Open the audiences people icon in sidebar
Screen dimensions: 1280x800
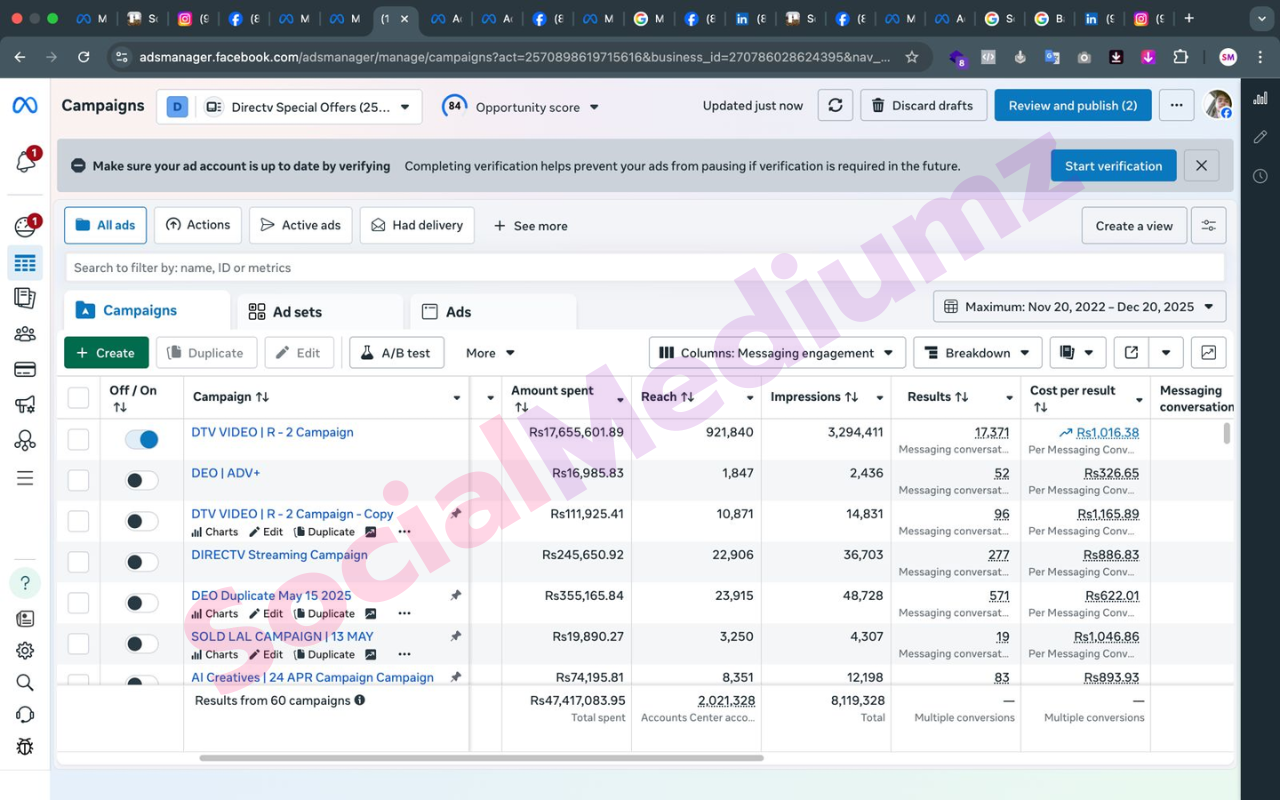(x=25, y=334)
